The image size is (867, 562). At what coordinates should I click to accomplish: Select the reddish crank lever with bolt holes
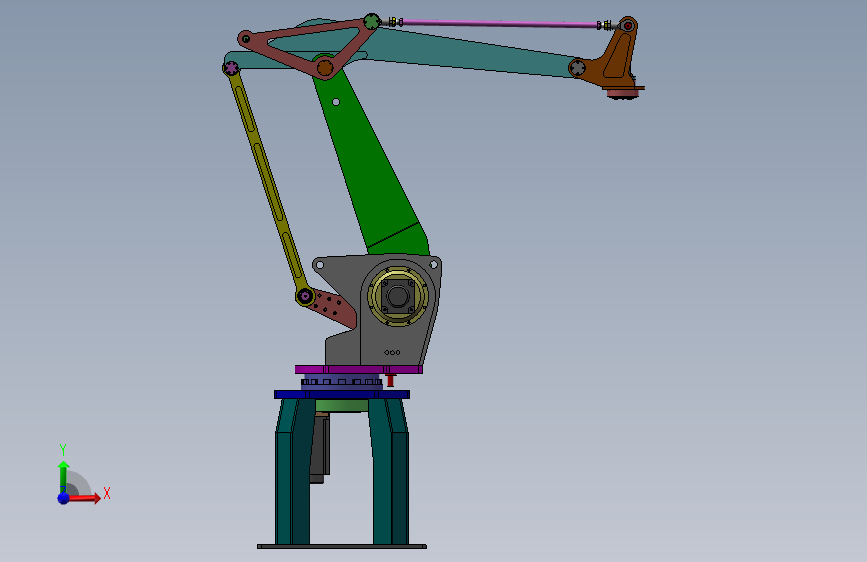(337, 310)
